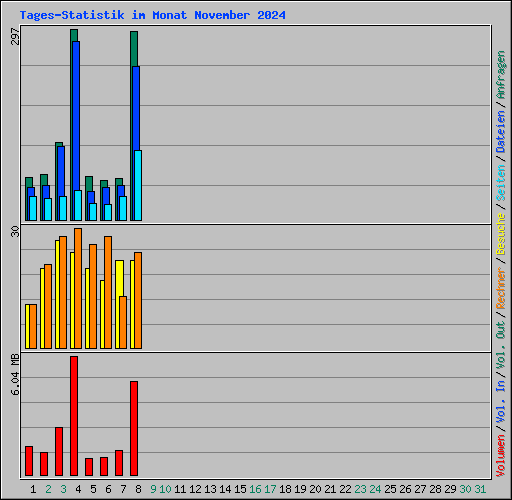Click the blue Dateien bar for day 3
The height and width of the screenshot is (500, 512).
61,171
